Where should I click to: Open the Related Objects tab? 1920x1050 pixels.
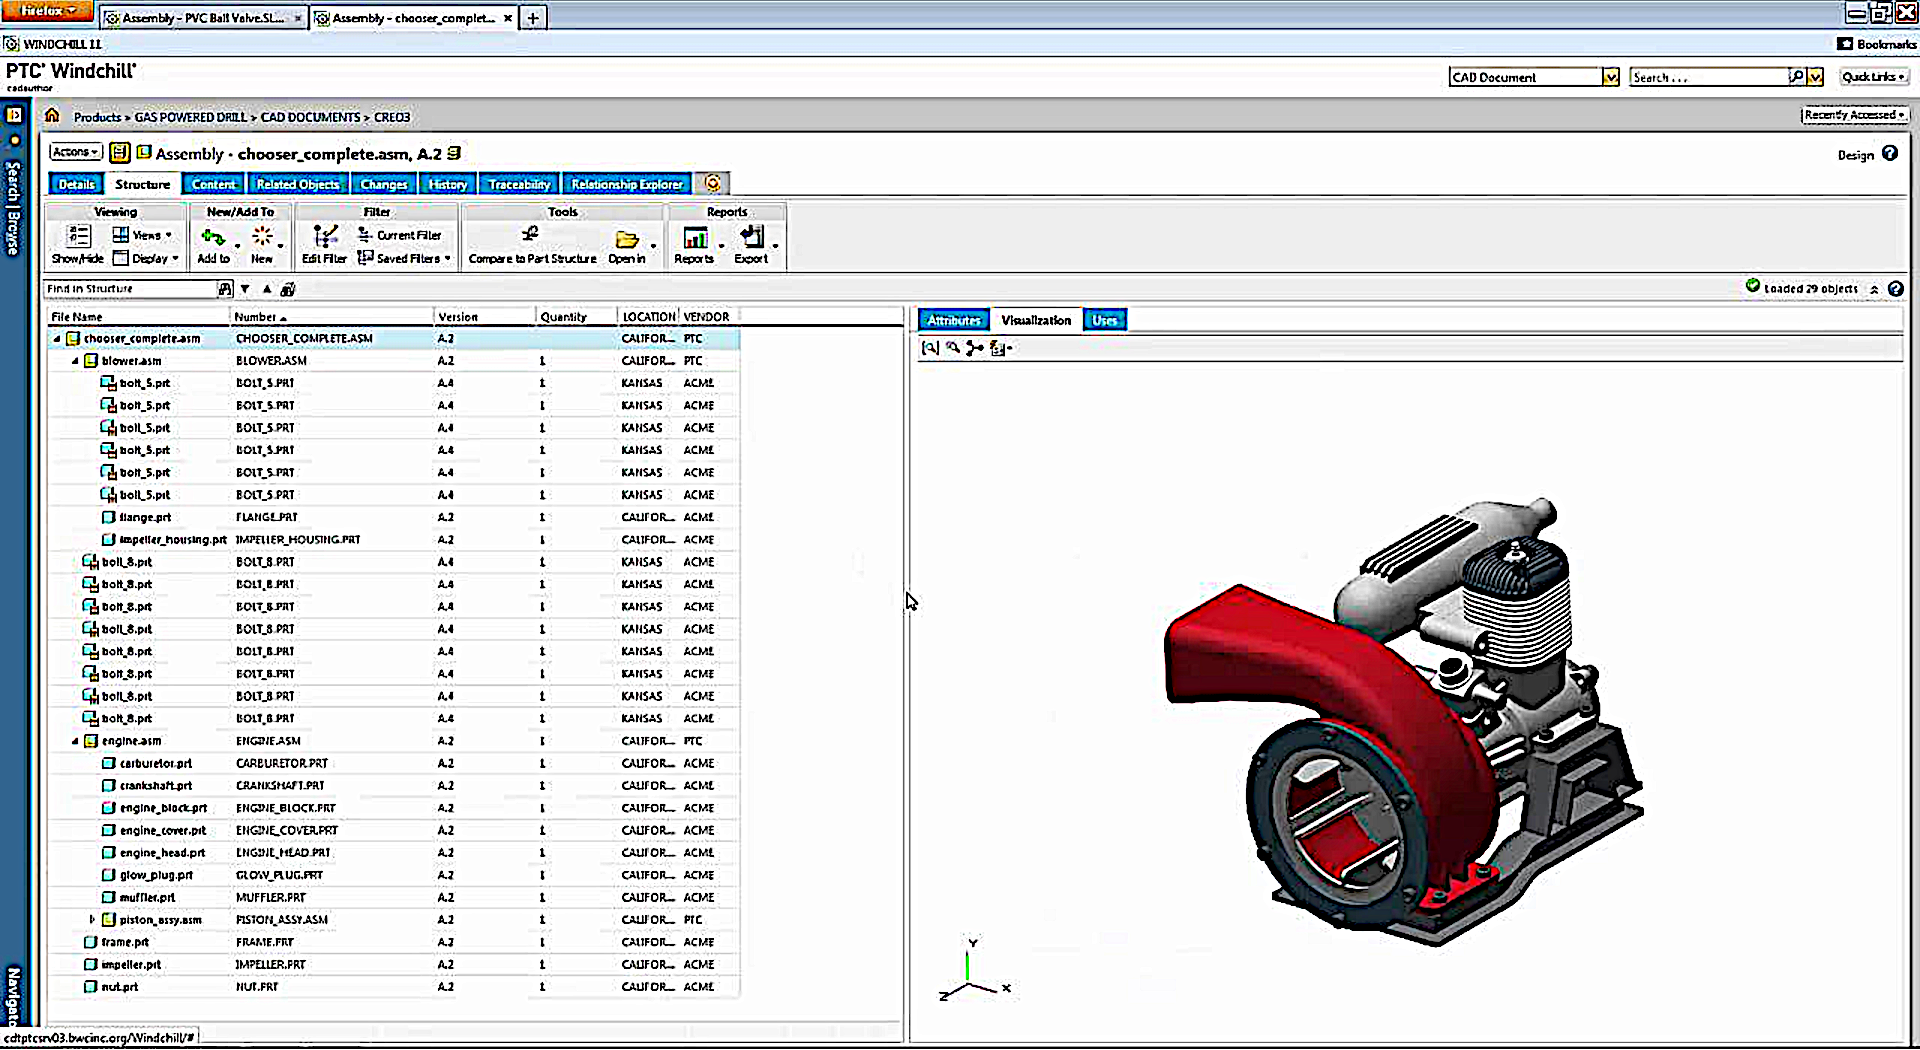click(x=297, y=184)
